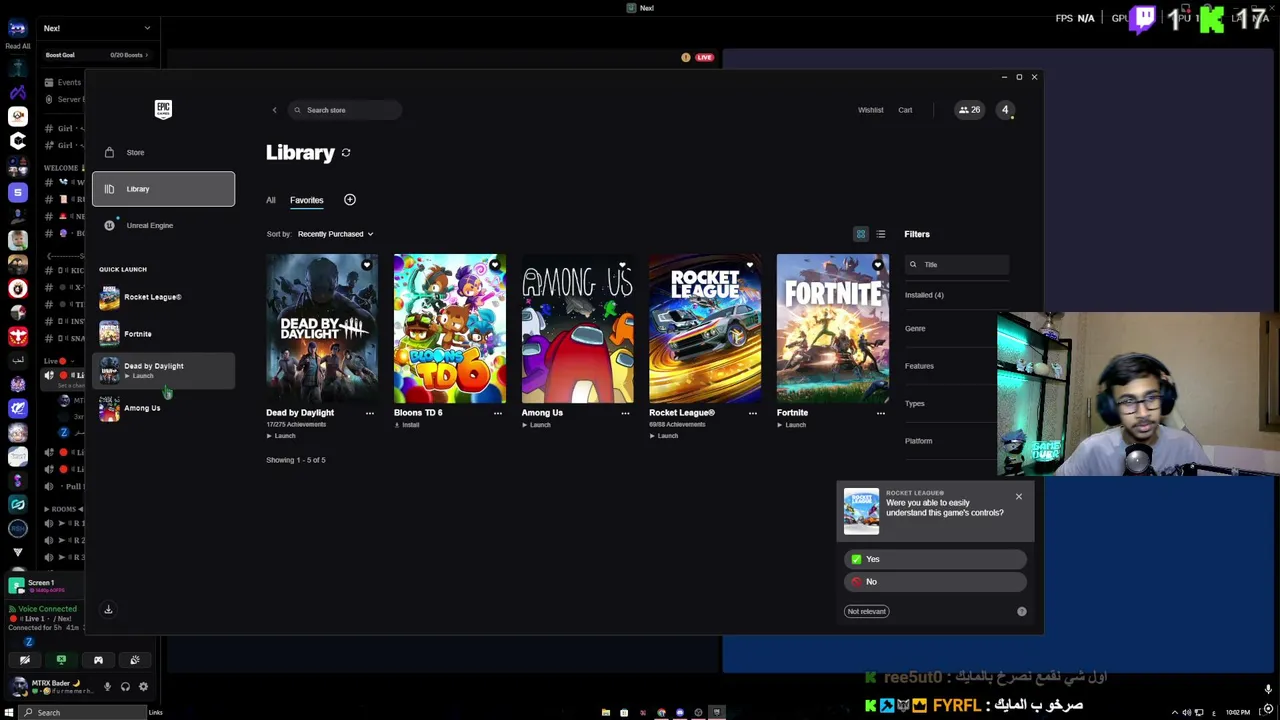The width and height of the screenshot is (1280, 720).
Task: Stop Discord screen share button
Action: pyautogui.click(x=61, y=660)
